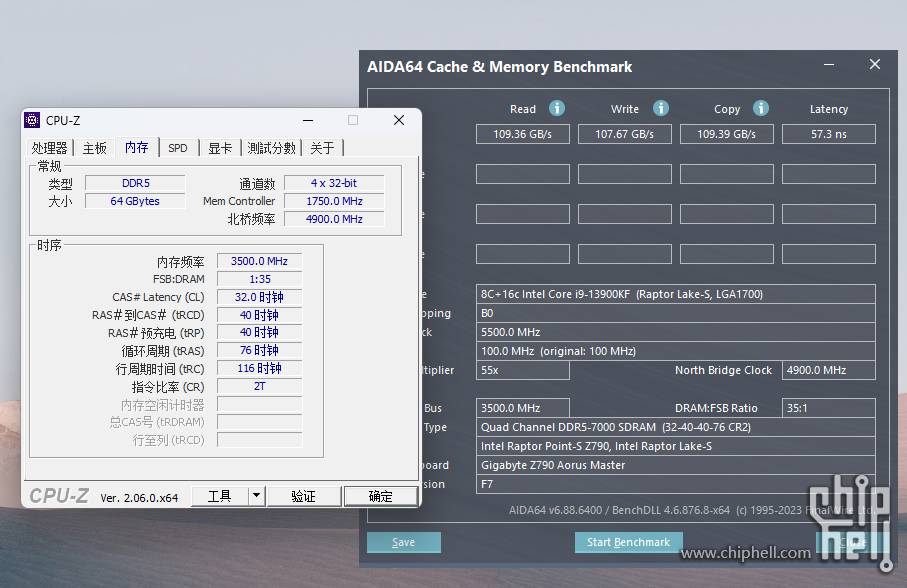Viewport: 907px width, 588px height.
Task: Click the FSB:DRAM 1:35 value
Action: (260, 279)
